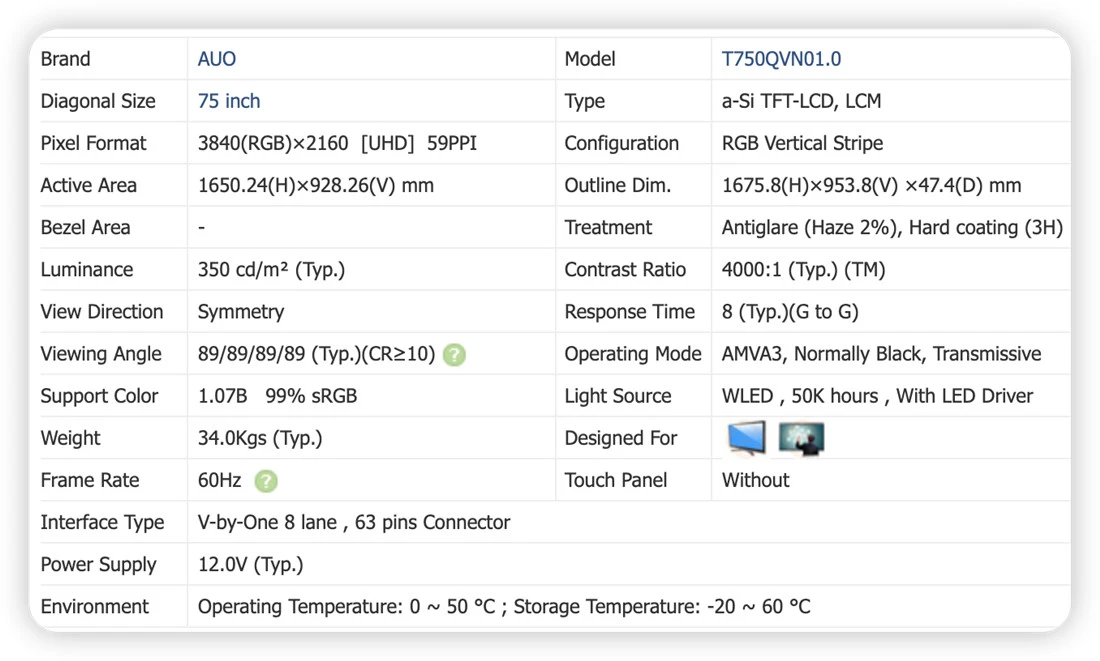Click the 1.07B 99% sRGB value

[x=277, y=396]
